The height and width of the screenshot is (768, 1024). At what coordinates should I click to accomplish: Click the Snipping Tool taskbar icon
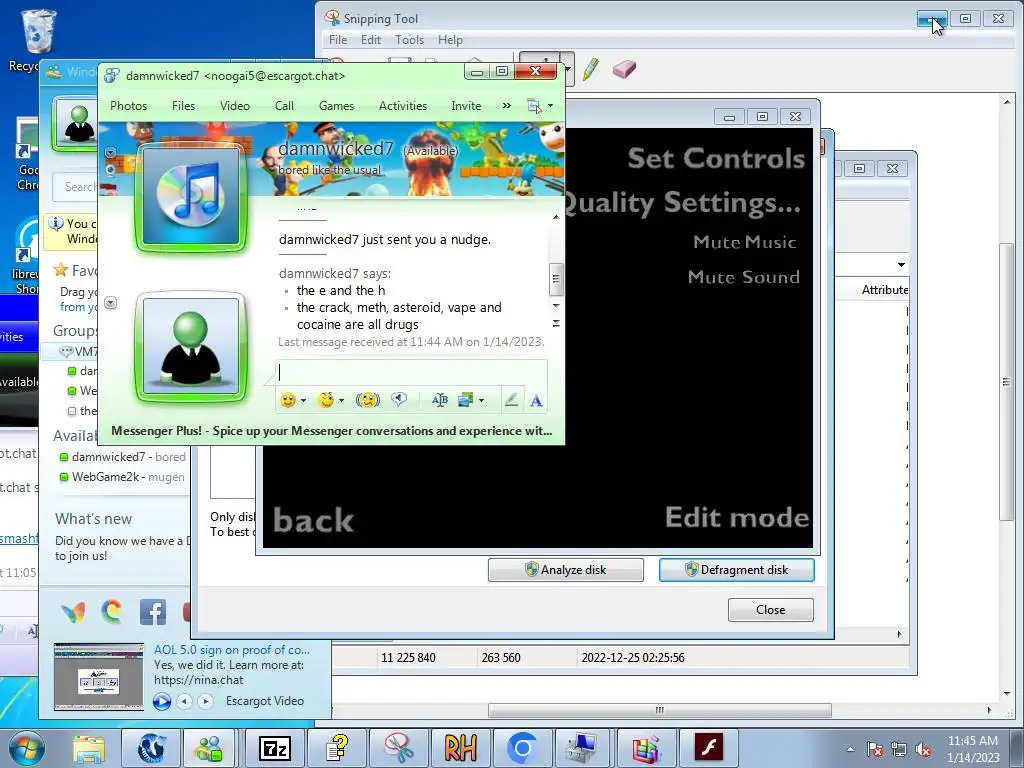[x=398, y=749]
